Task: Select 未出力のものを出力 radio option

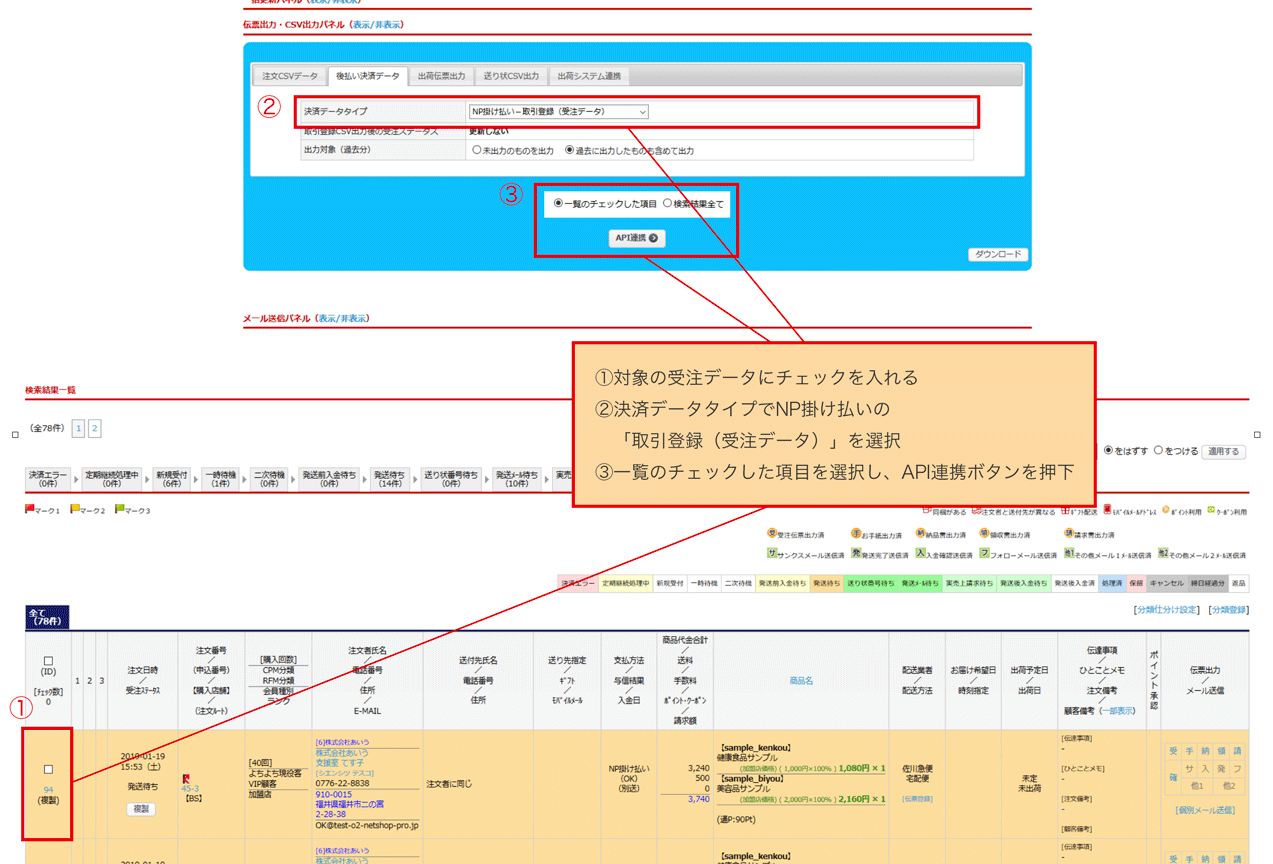Action: (476, 150)
